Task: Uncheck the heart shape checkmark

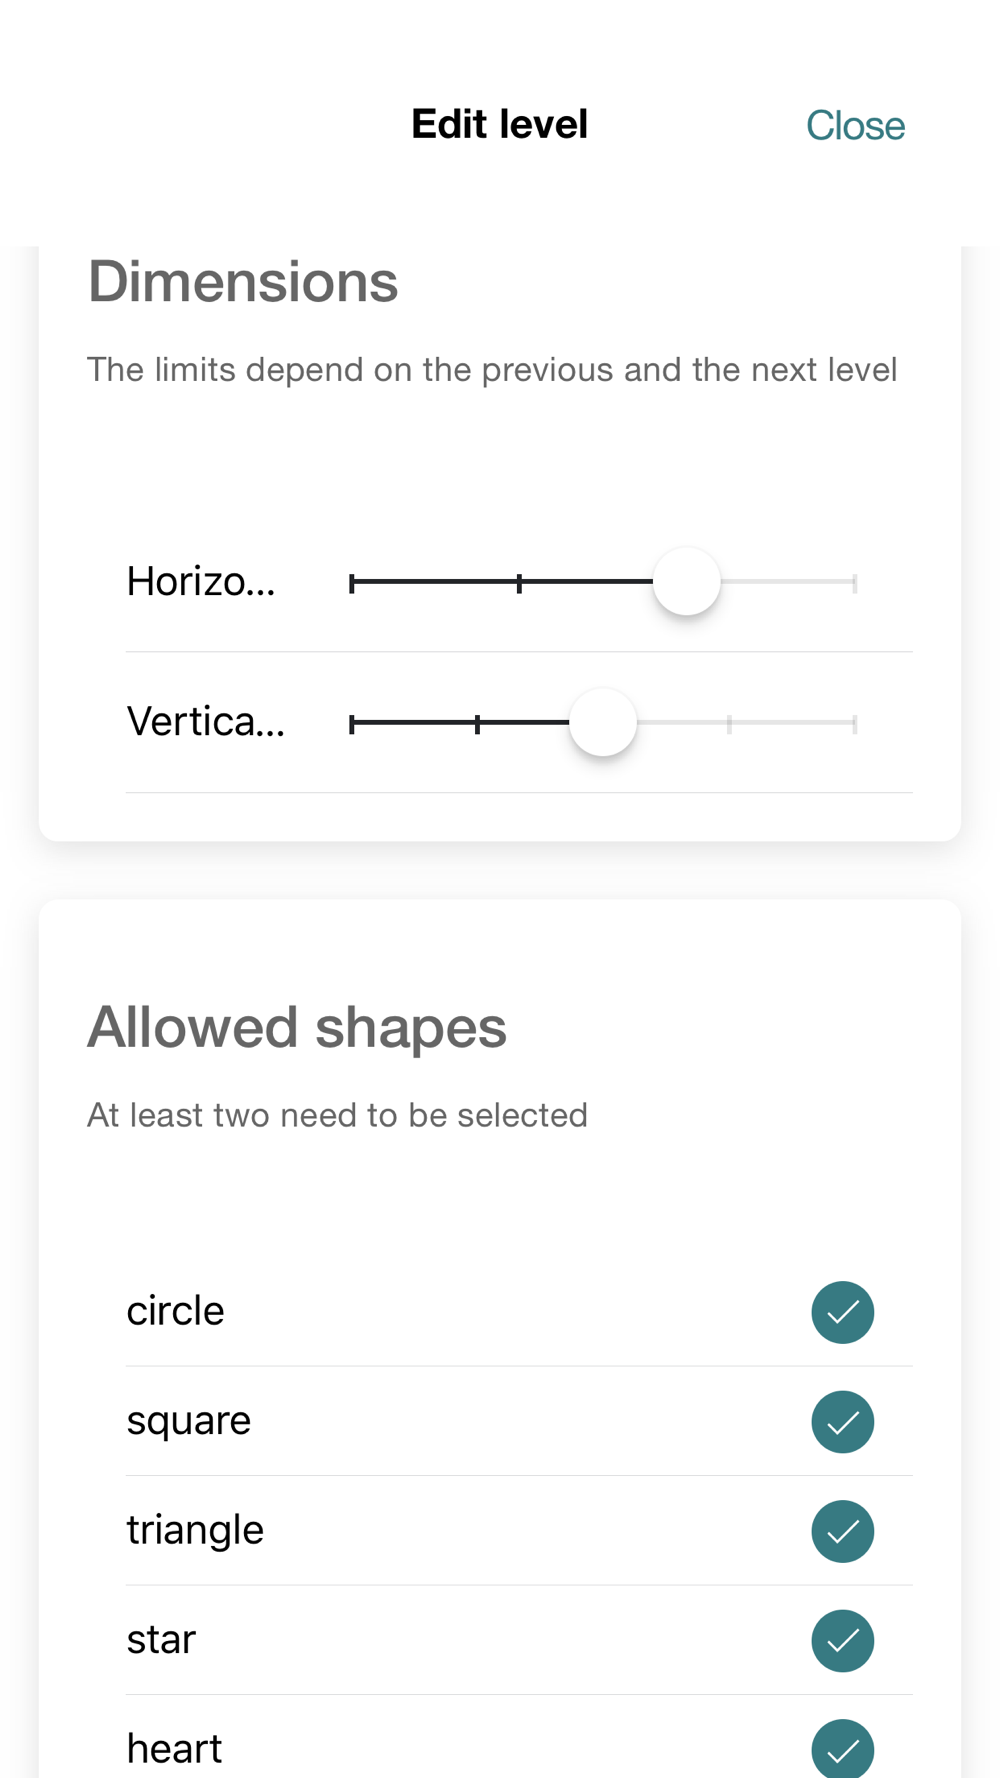Action: (842, 1749)
